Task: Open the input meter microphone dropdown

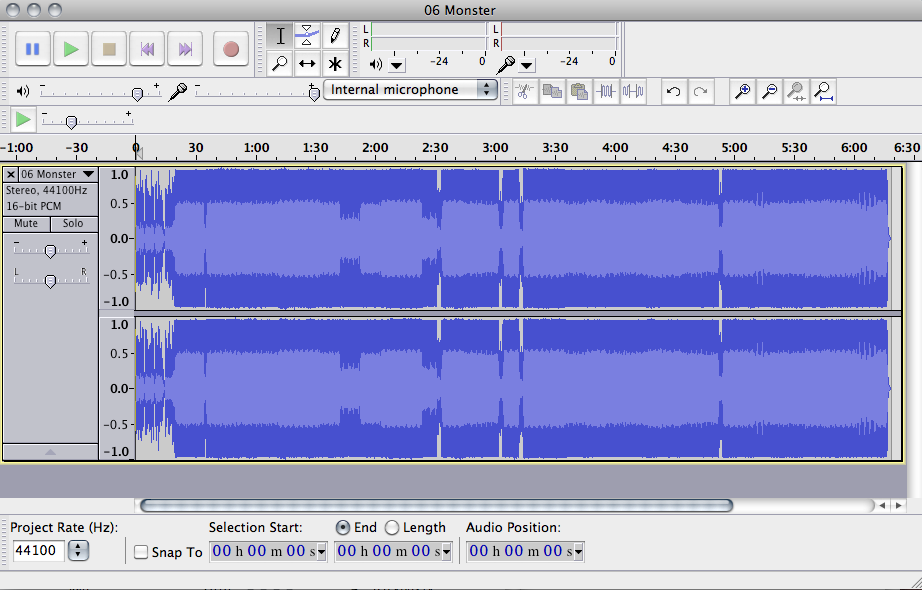Action: point(527,65)
